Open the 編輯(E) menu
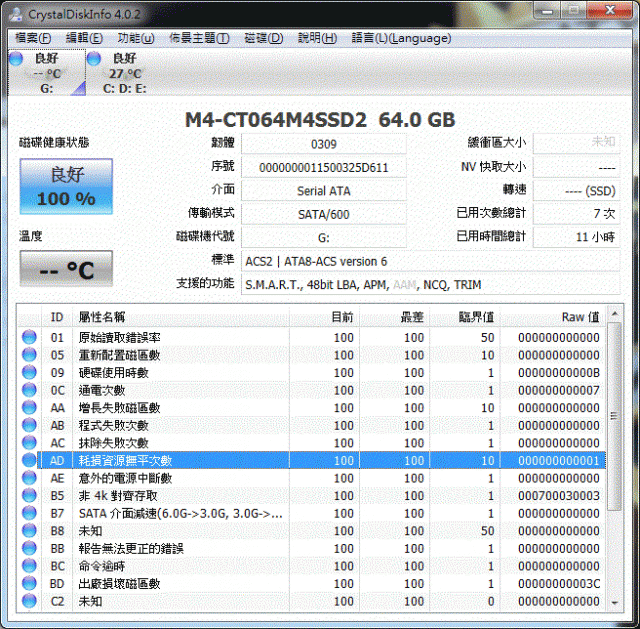The image size is (640, 629). pos(84,38)
